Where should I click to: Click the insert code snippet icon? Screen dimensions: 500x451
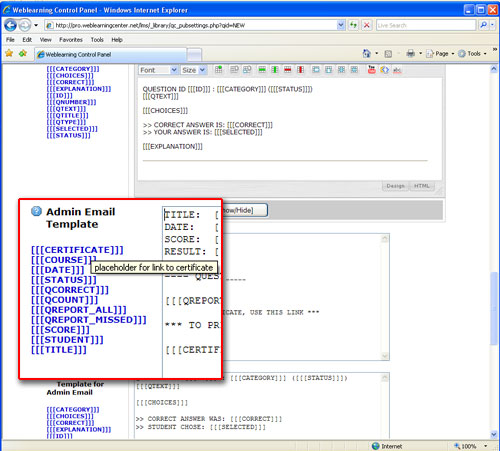(384, 70)
